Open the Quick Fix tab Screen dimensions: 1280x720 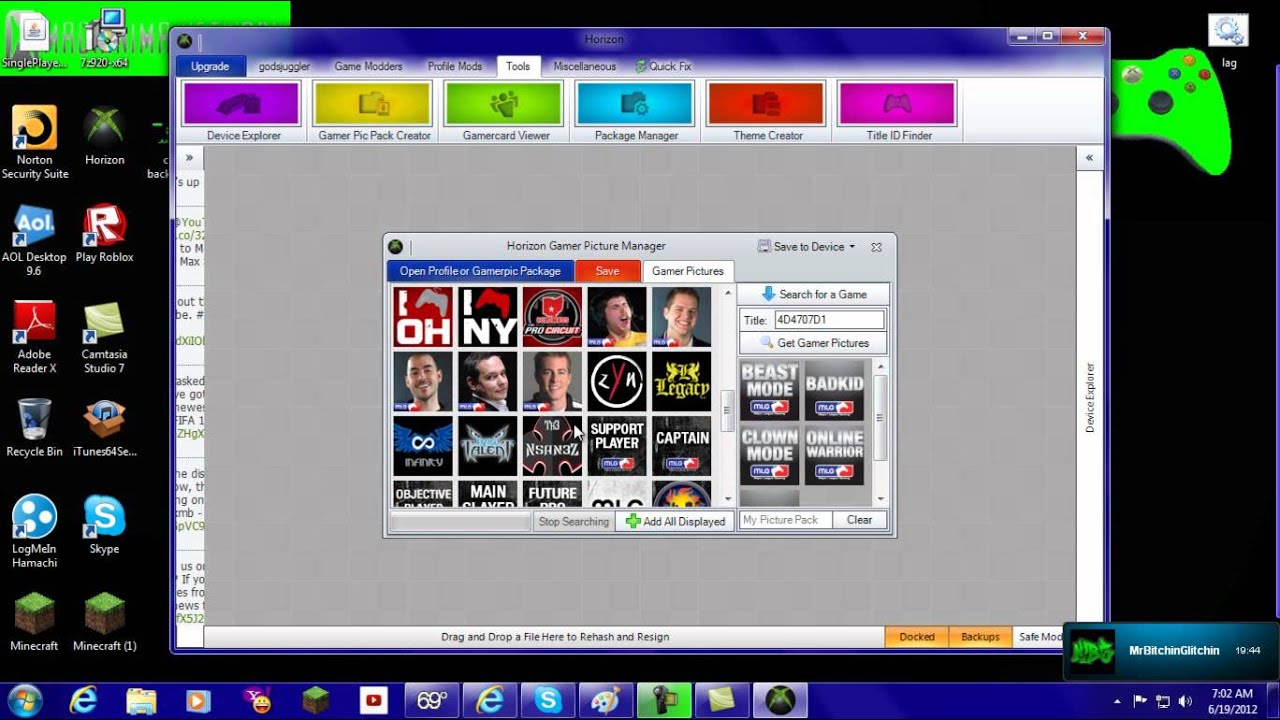click(x=663, y=66)
